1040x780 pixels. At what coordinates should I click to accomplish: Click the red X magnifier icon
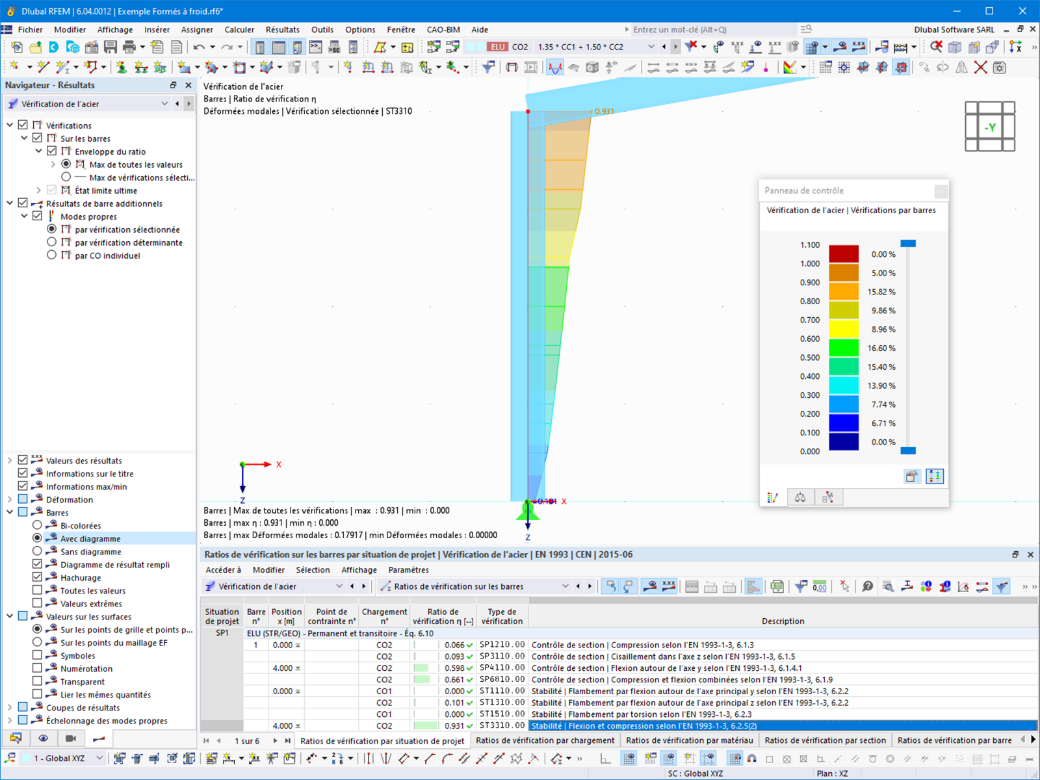(x=935, y=46)
